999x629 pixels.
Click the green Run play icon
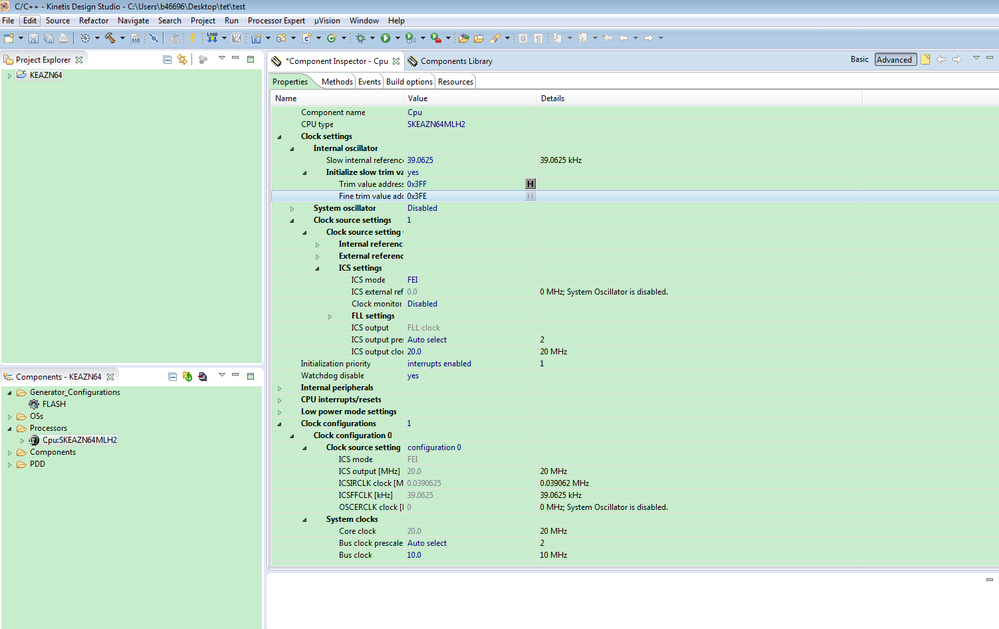[x=385, y=38]
